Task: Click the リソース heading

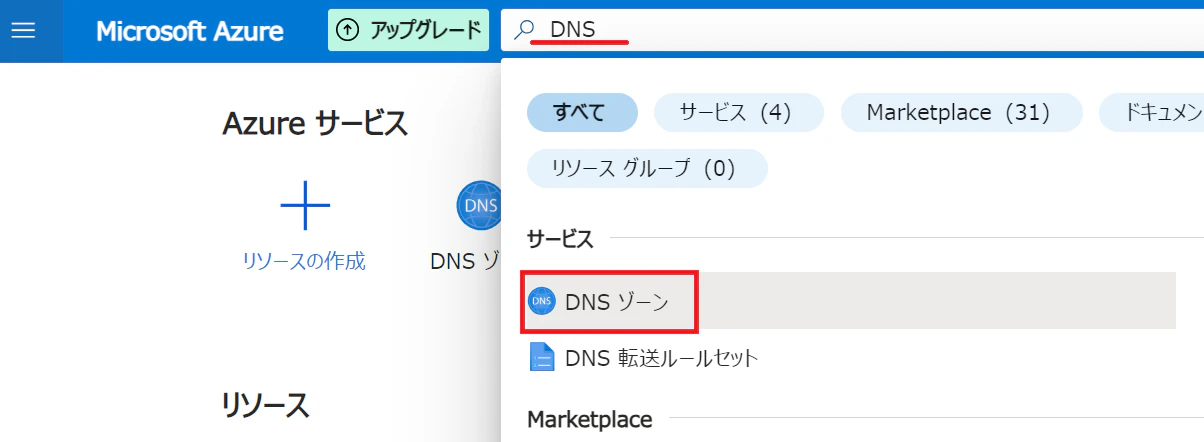Action: (x=265, y=404)
